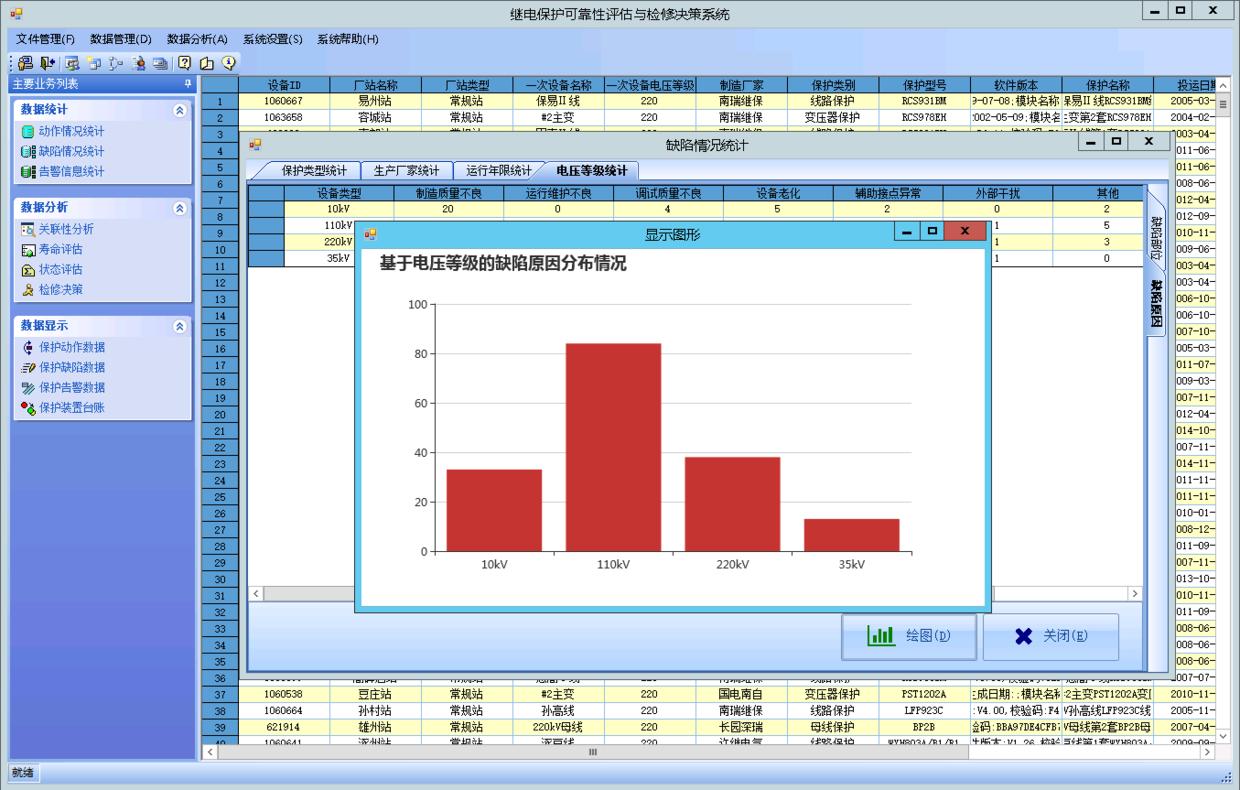Screen dimensions: 1240x790
Task: Click the user login toolbar icon
Action: tap(25, 63)
